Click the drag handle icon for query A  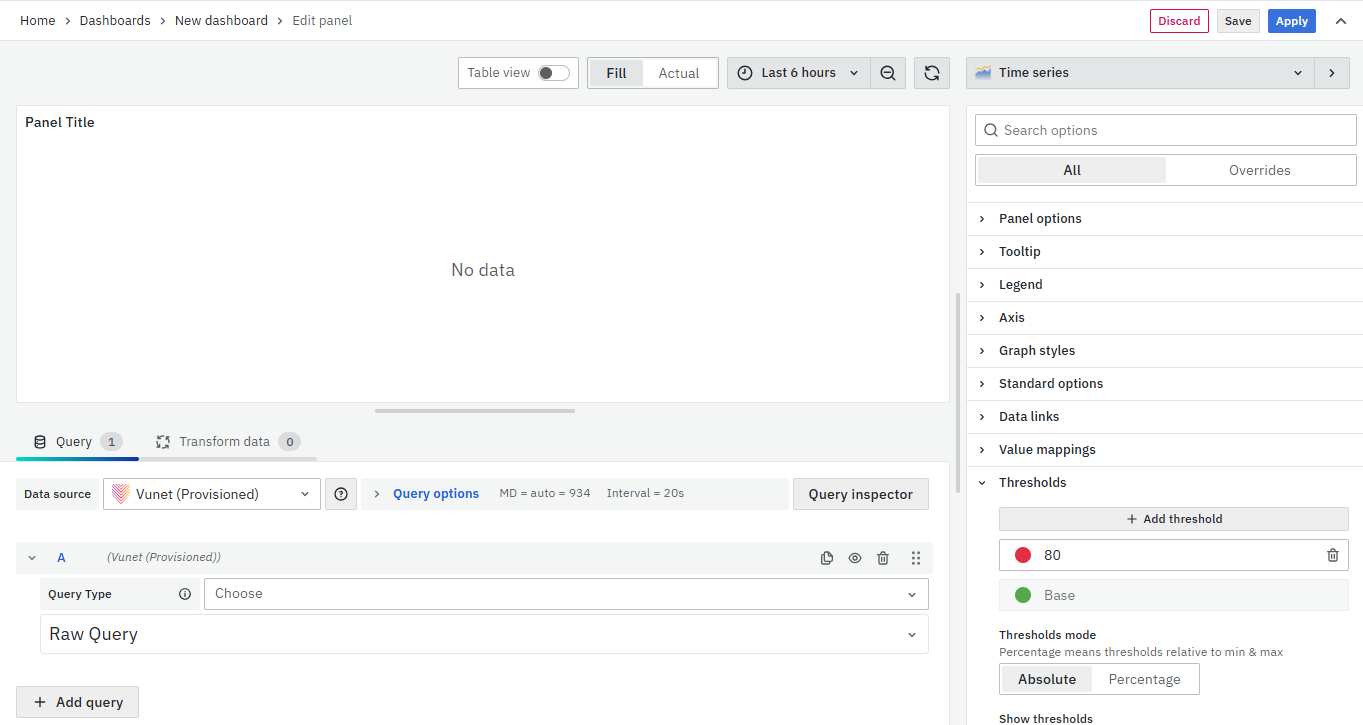tap(915, 558)
